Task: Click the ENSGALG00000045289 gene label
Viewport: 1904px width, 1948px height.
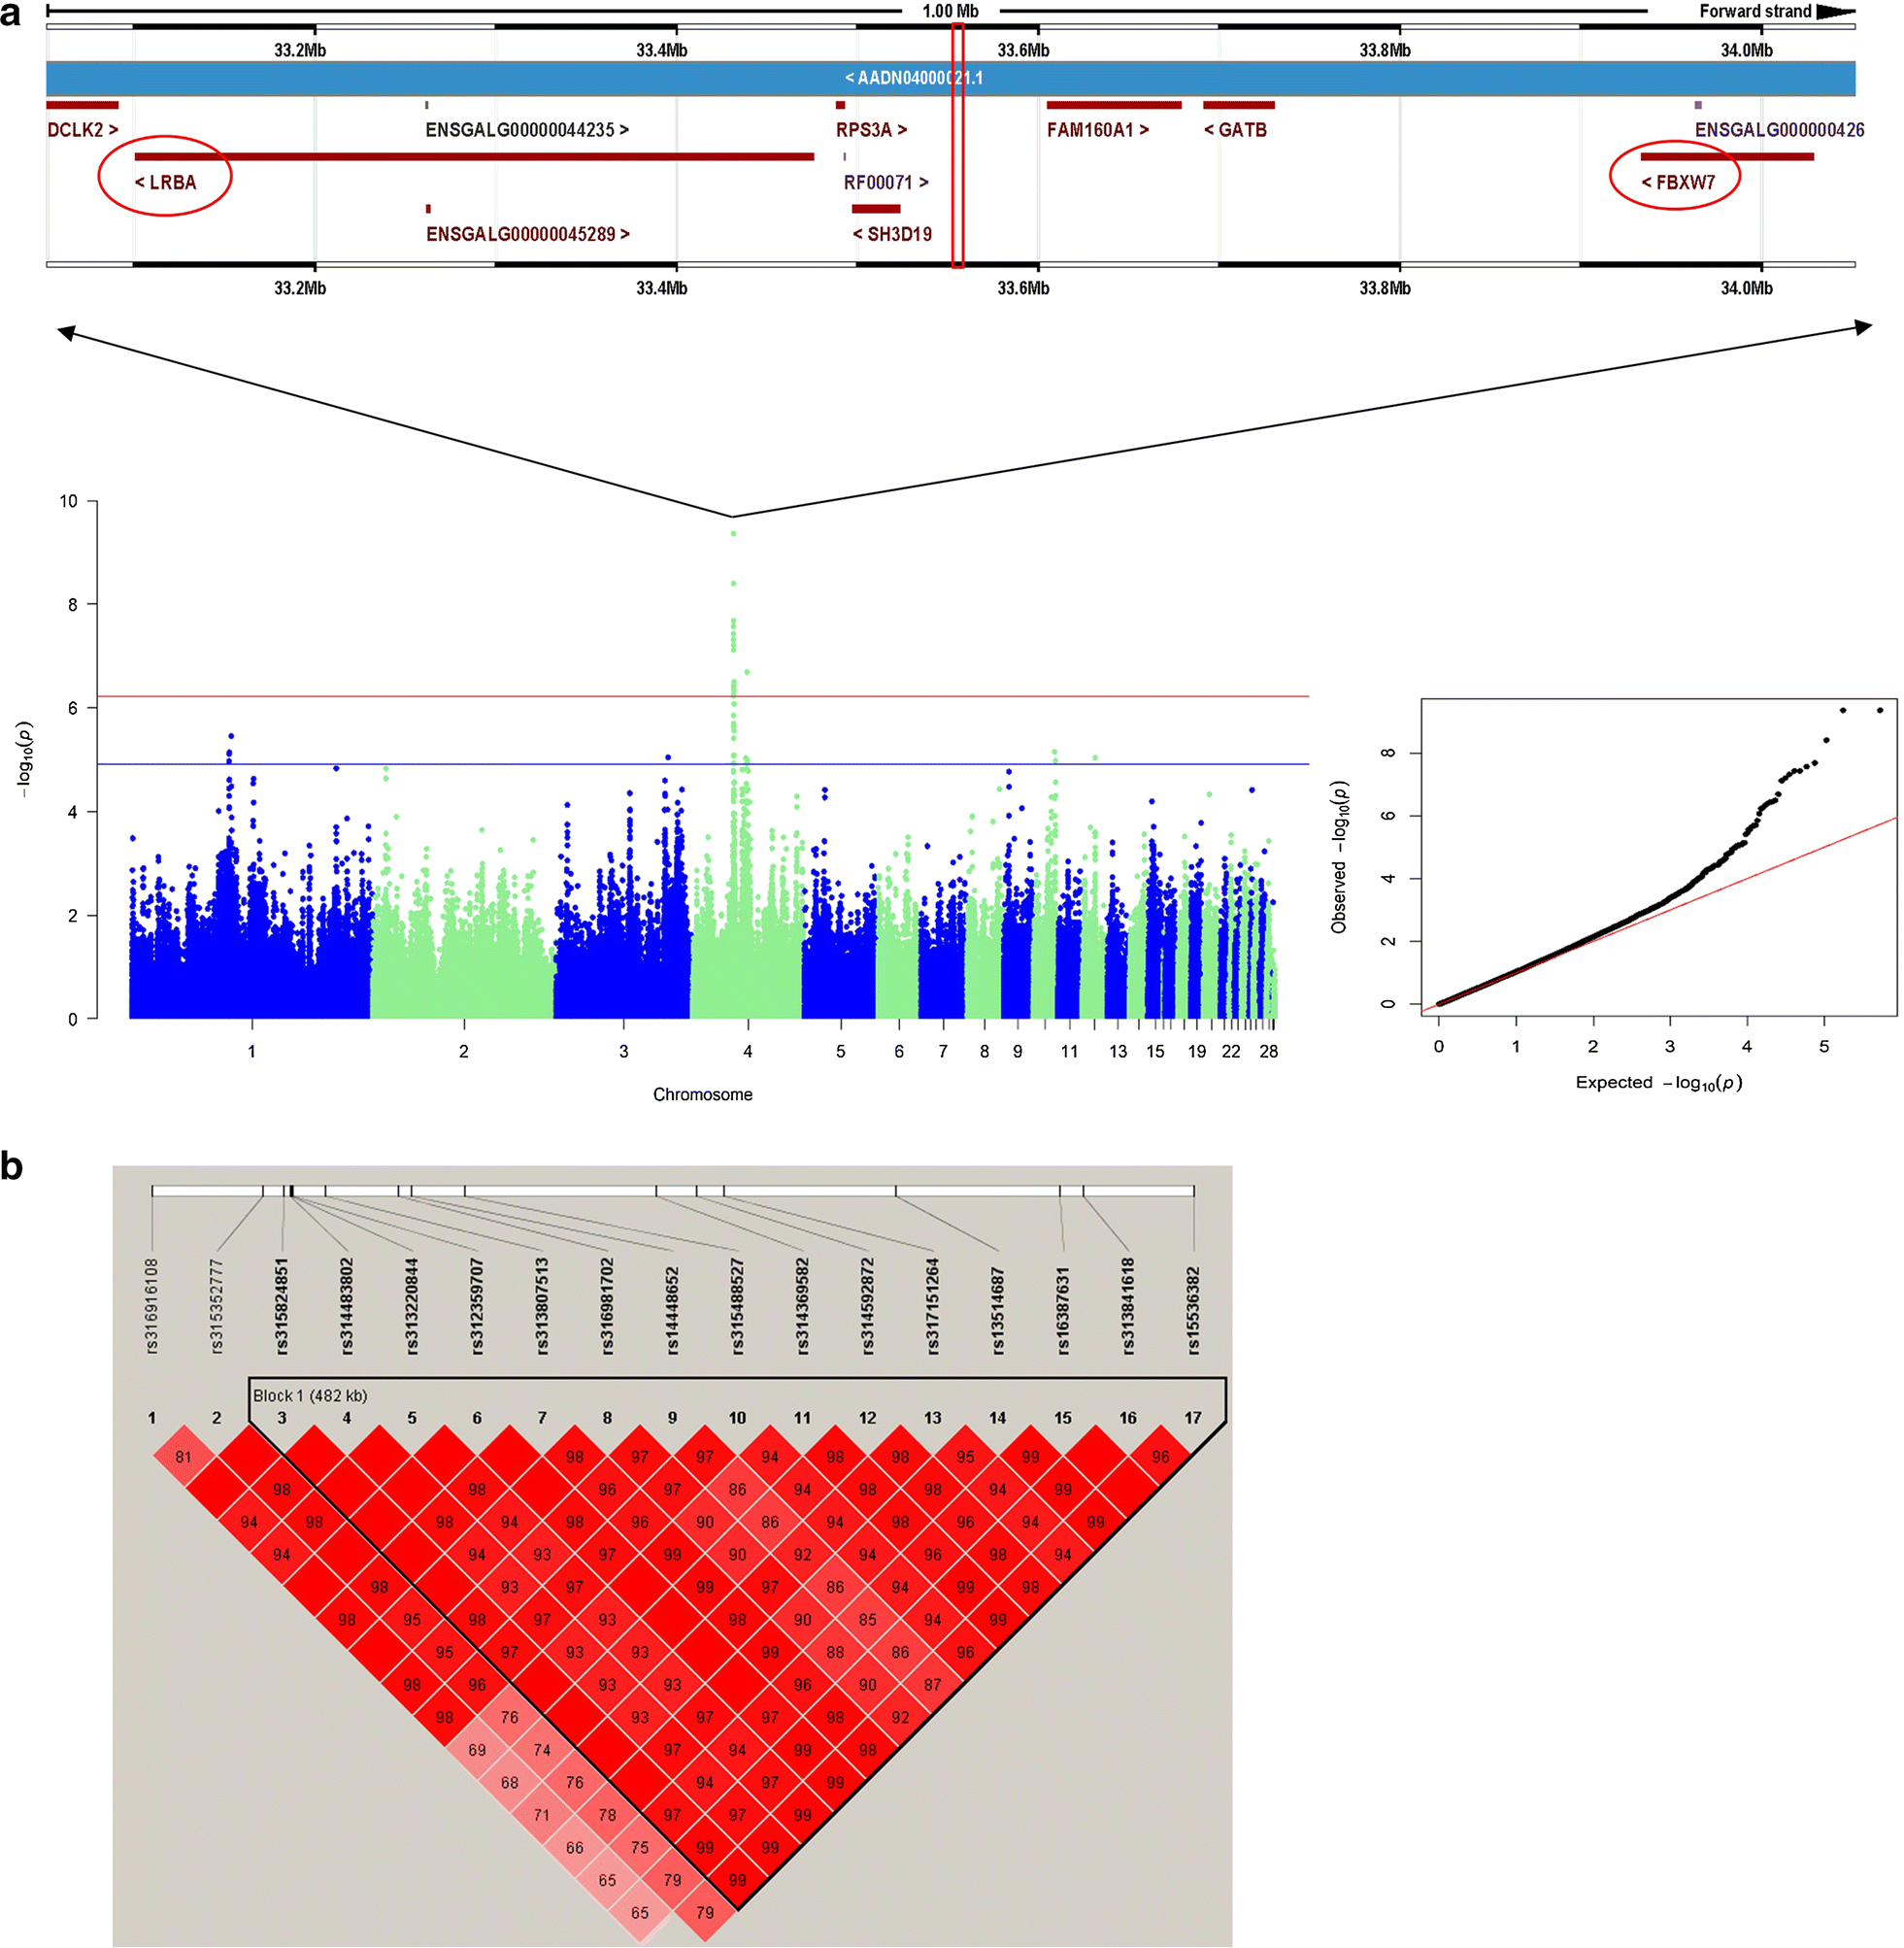Action: click(528, 234)
